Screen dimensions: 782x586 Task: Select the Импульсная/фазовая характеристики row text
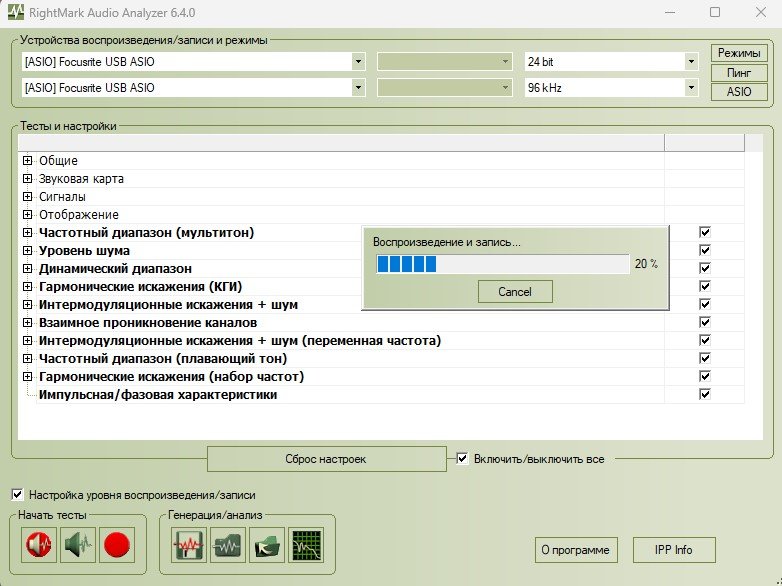point(158,394)
